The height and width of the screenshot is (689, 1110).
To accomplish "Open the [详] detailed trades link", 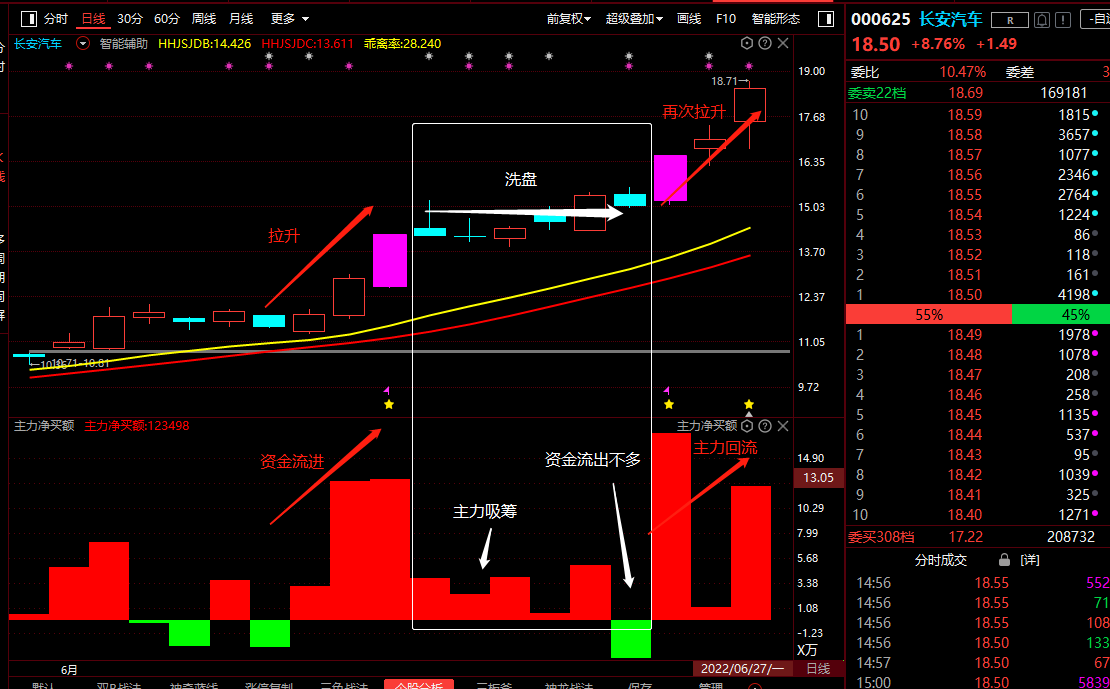I will [1030, 560].
